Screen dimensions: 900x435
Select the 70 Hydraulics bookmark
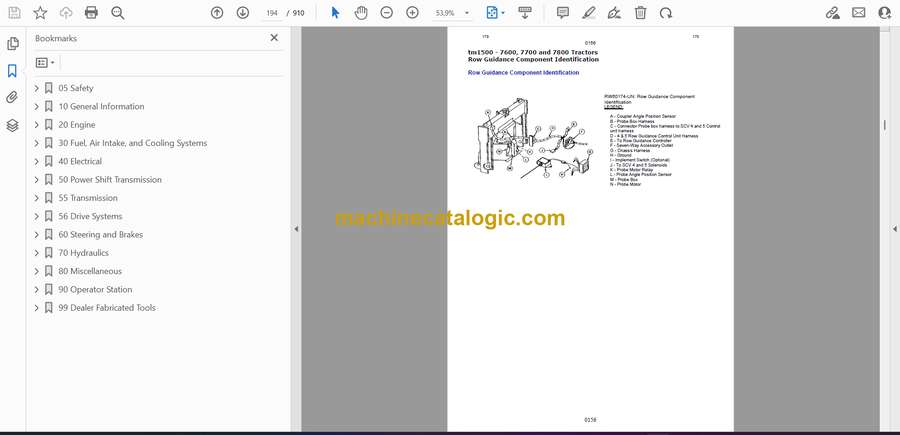tap(83, 253)
